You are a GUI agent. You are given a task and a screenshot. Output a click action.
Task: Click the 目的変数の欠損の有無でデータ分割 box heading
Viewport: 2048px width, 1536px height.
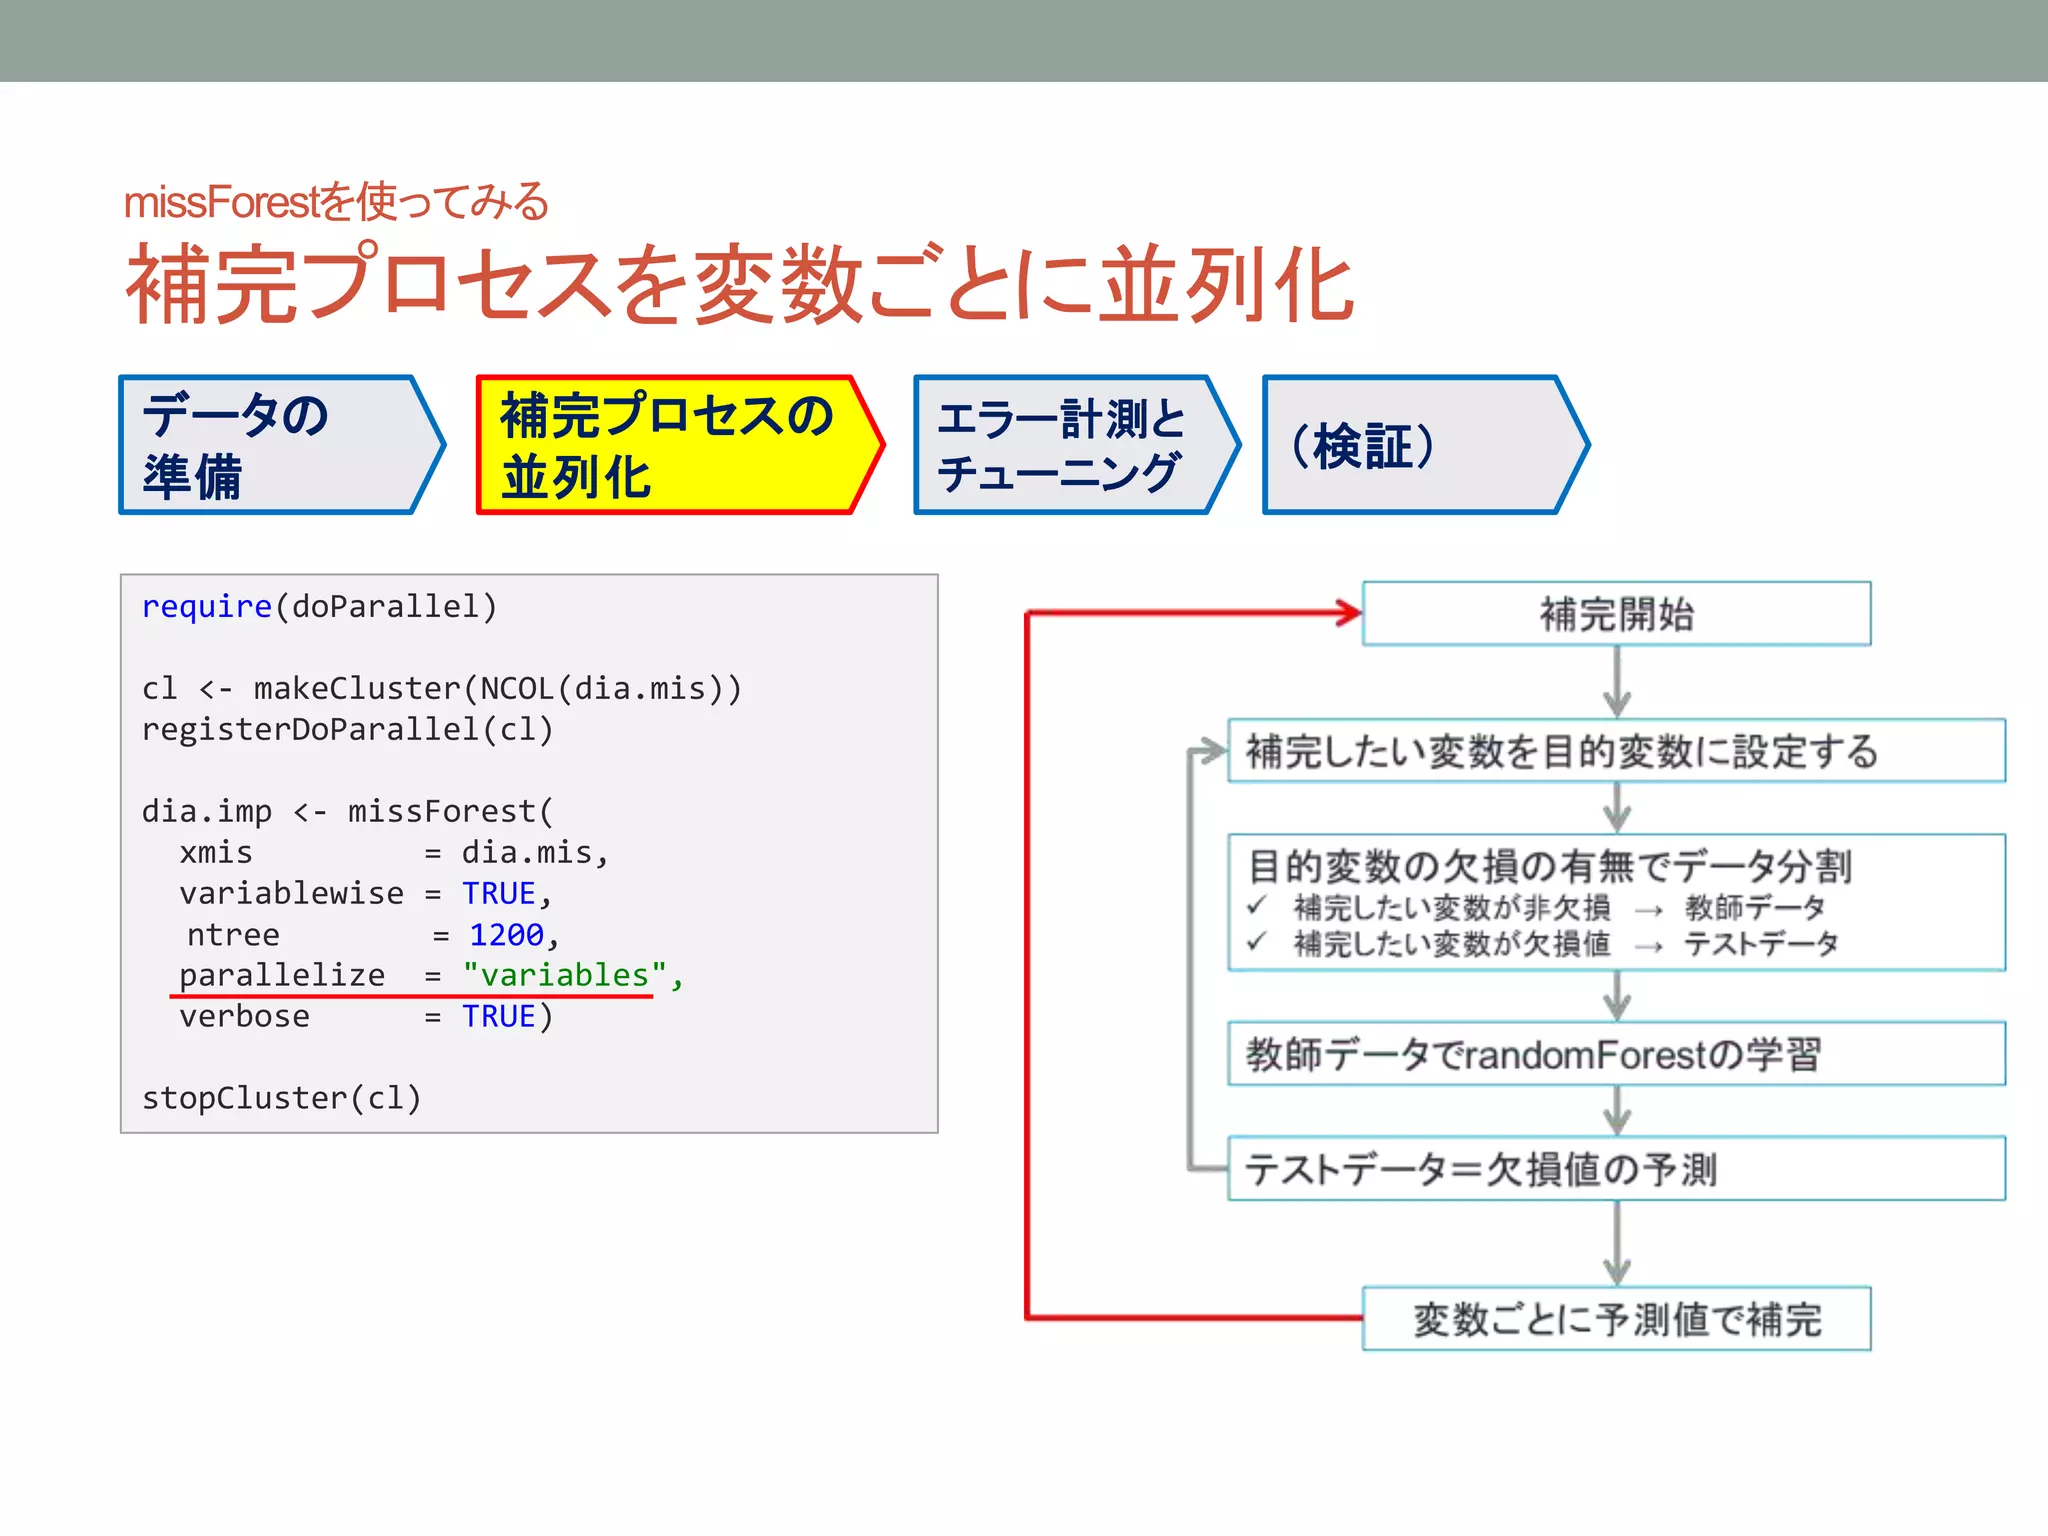[1550, 866]
